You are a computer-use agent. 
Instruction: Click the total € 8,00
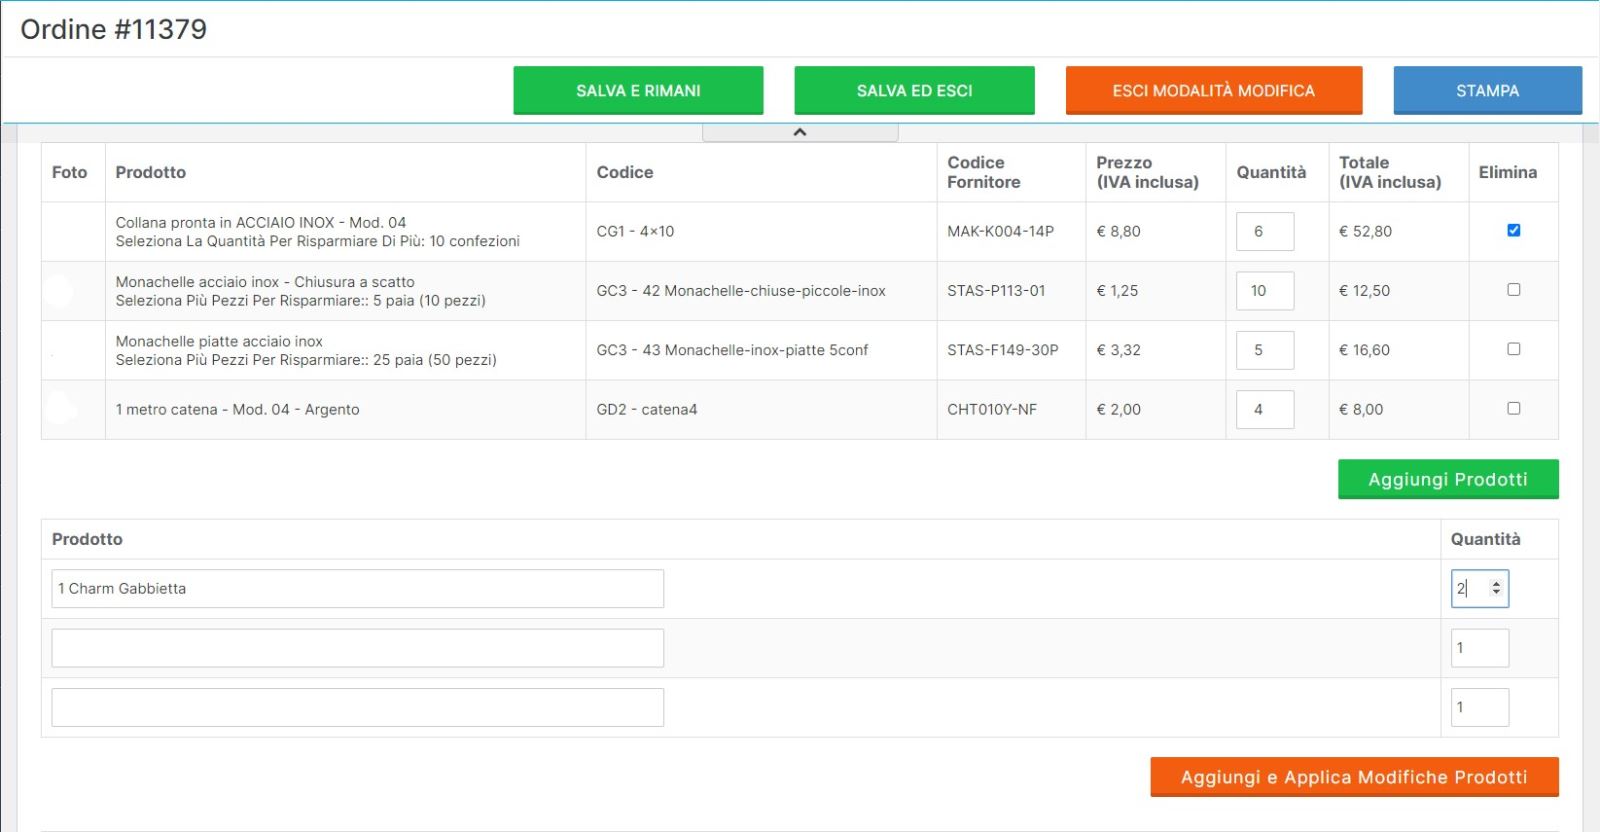click(1361, 409)
